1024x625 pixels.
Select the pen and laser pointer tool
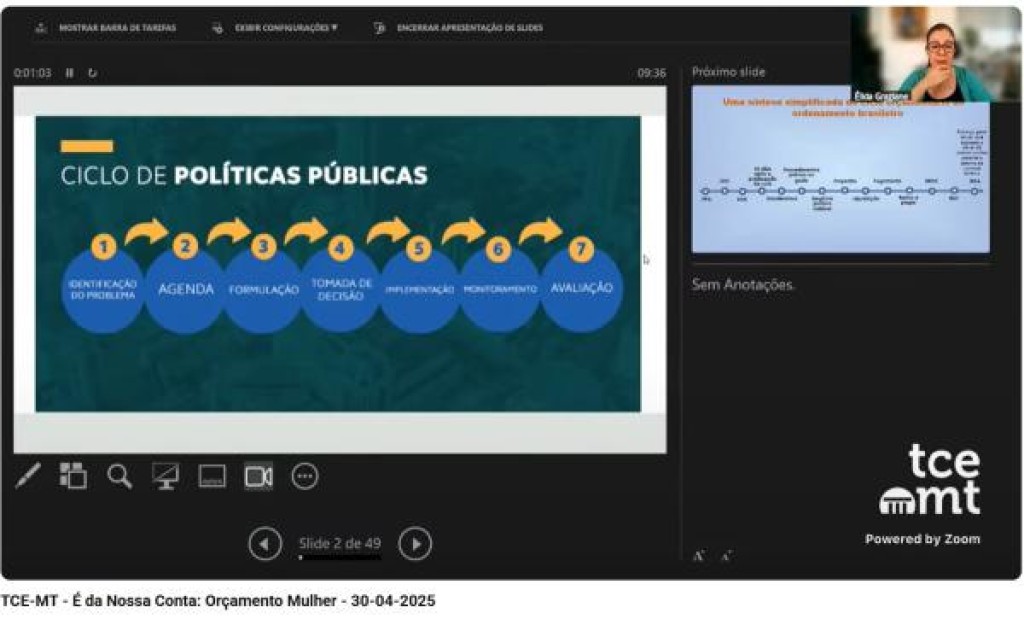pyautogui.click(x=28, y=476)
